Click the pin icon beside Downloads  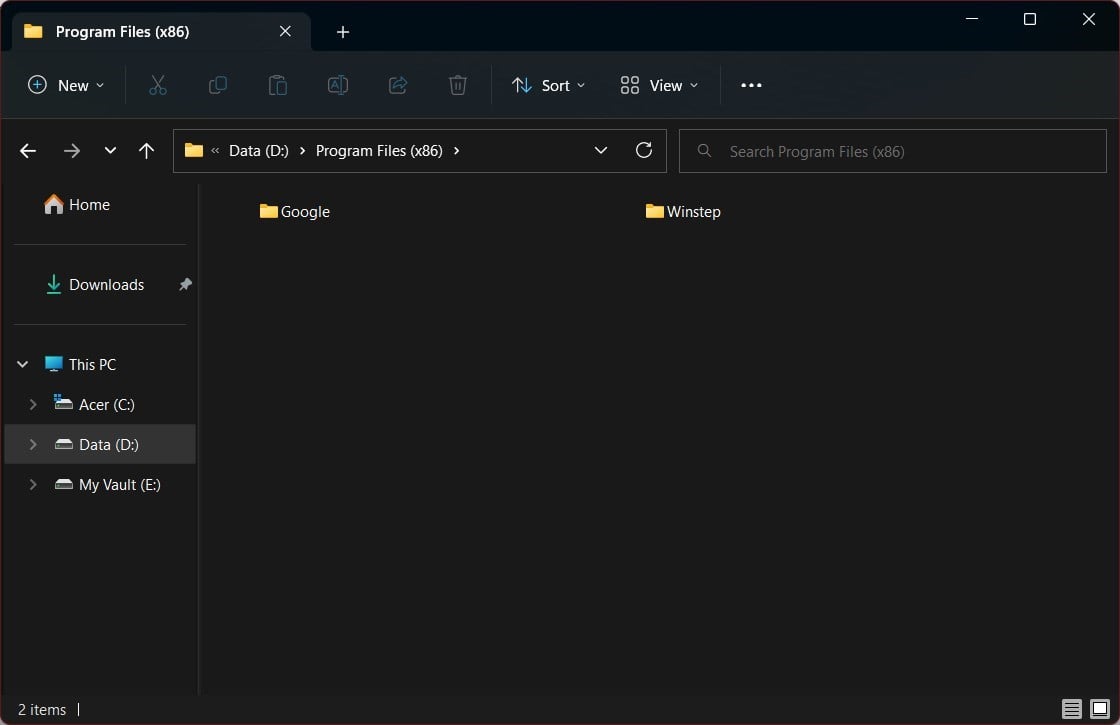185,284
